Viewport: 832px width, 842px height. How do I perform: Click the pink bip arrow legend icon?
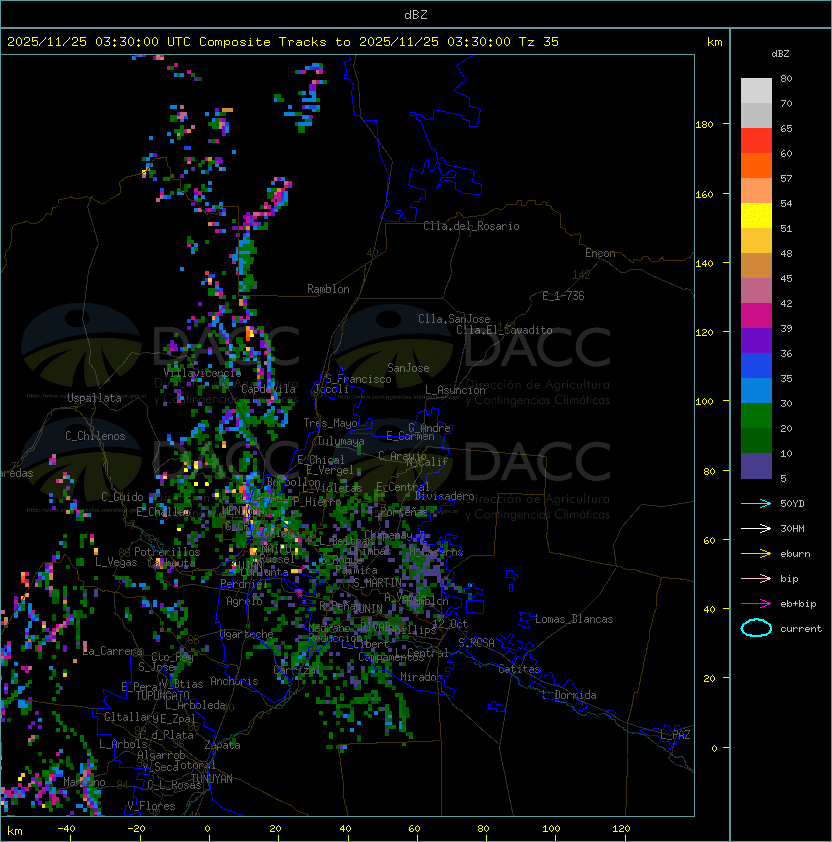pos(756,579)
